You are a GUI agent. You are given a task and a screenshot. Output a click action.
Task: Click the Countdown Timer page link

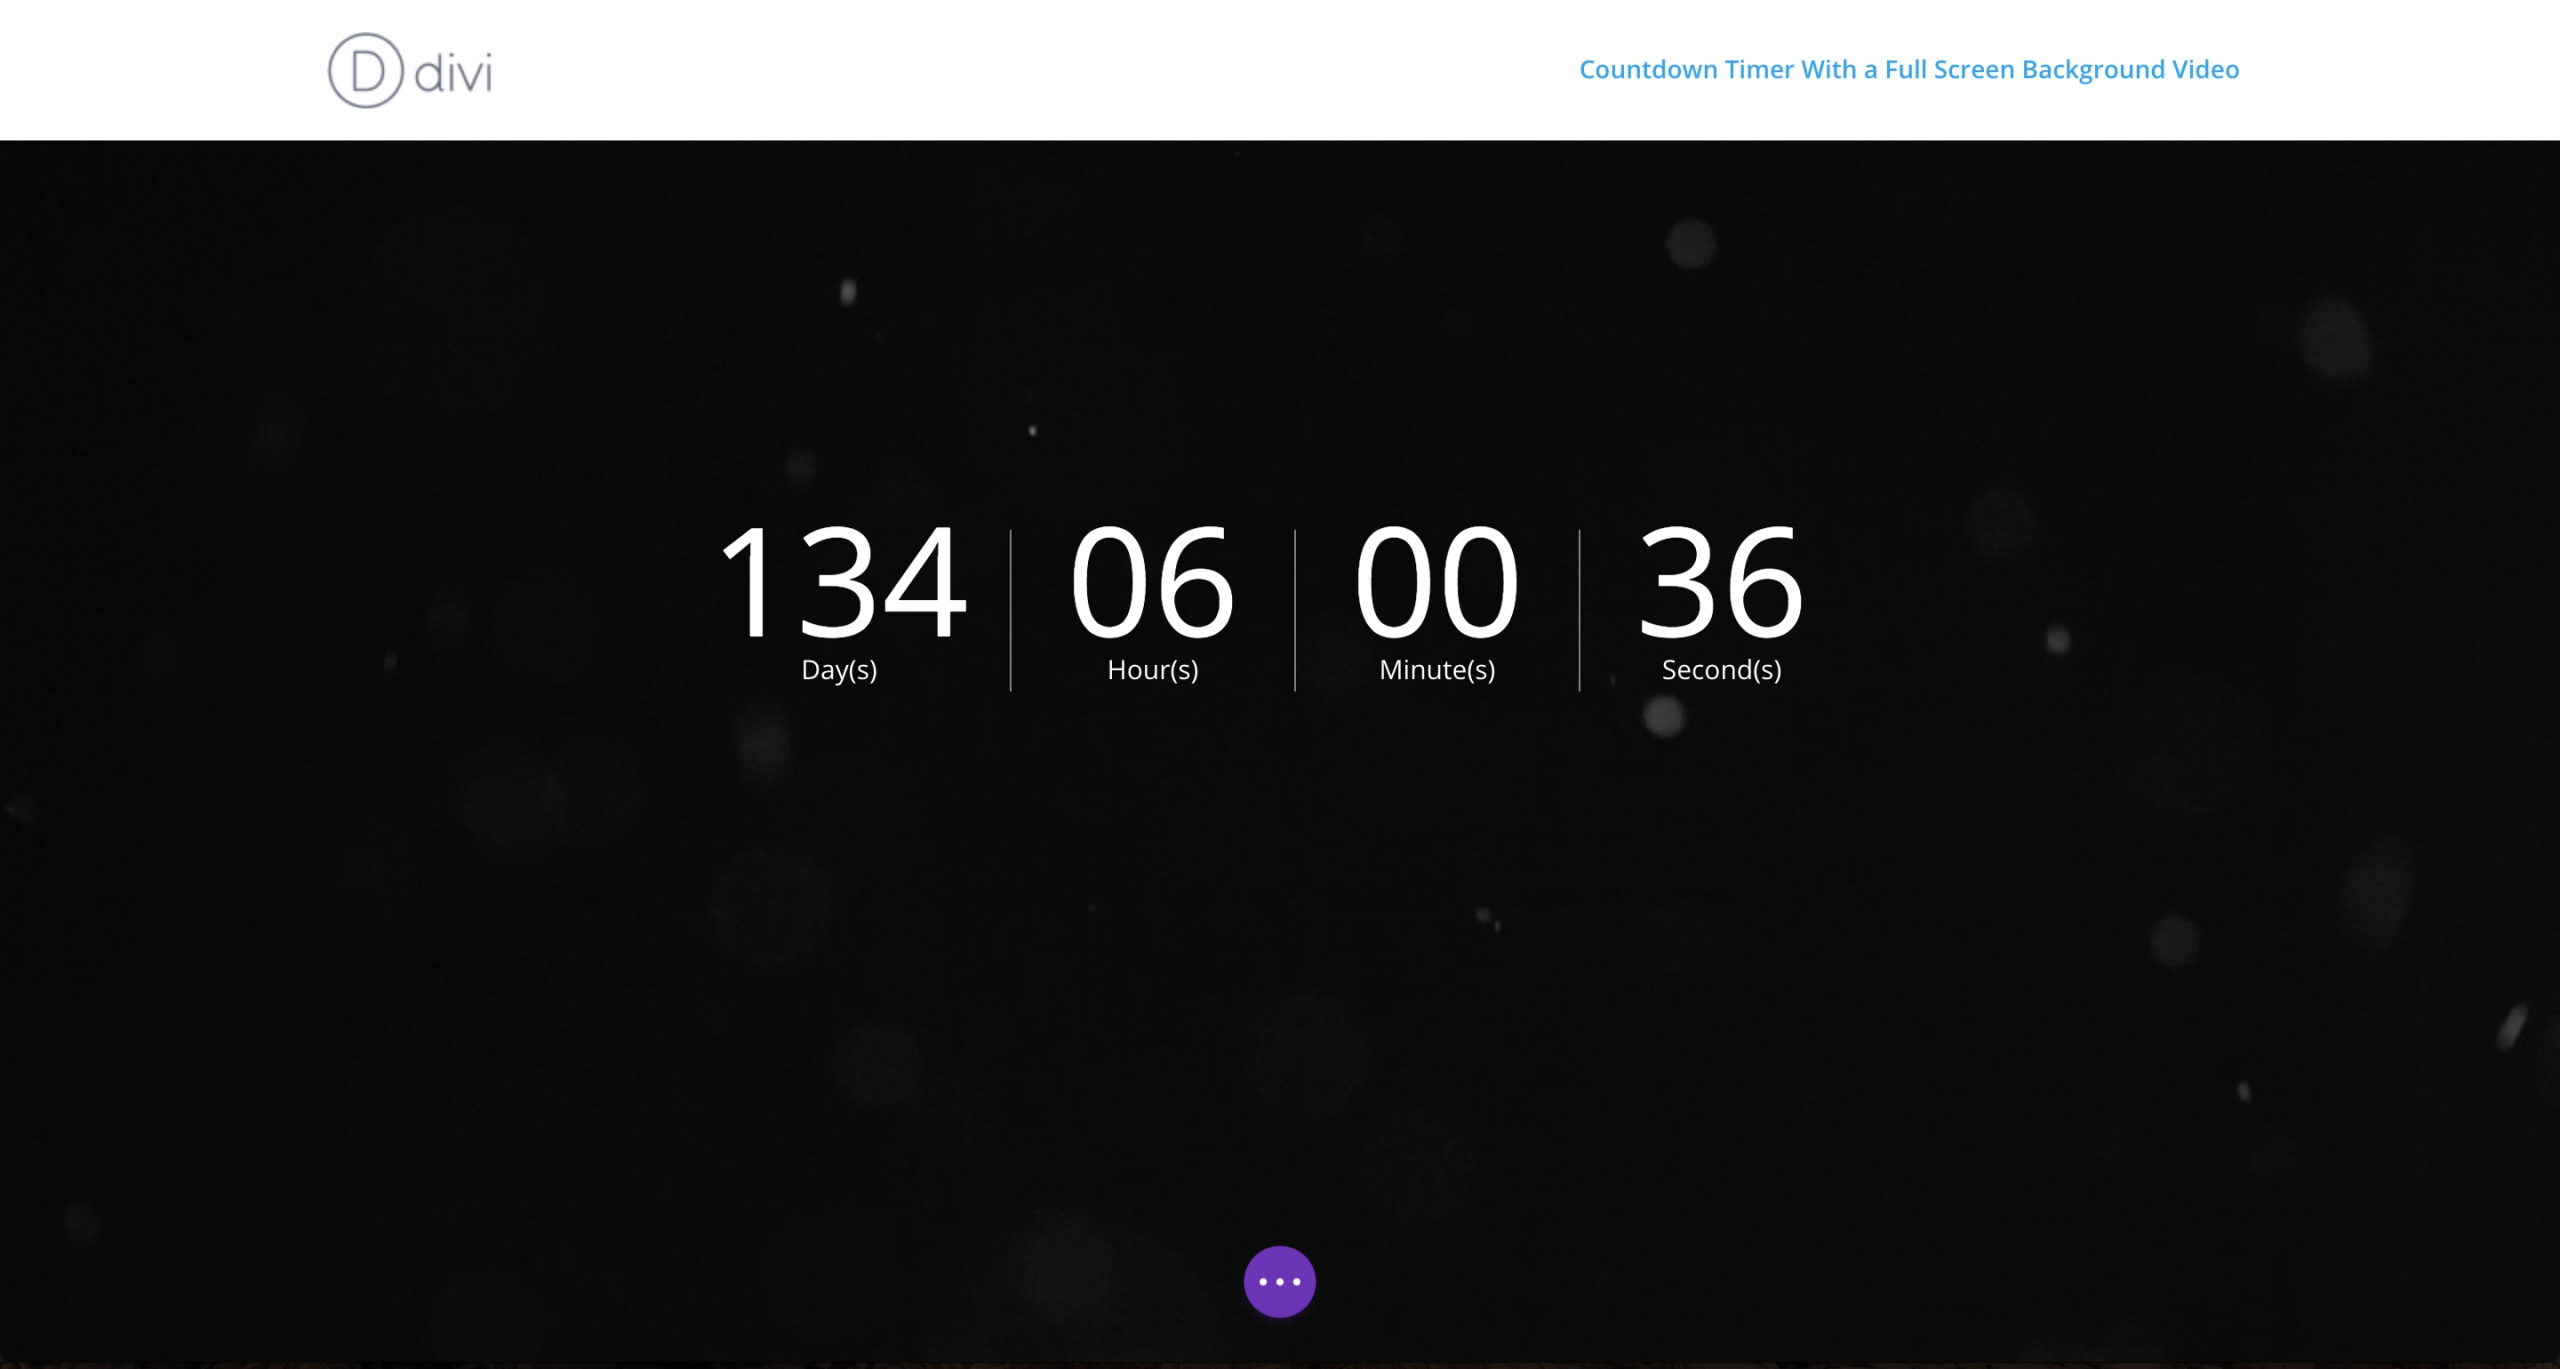pyautogui.click(x=1908, y=69)
